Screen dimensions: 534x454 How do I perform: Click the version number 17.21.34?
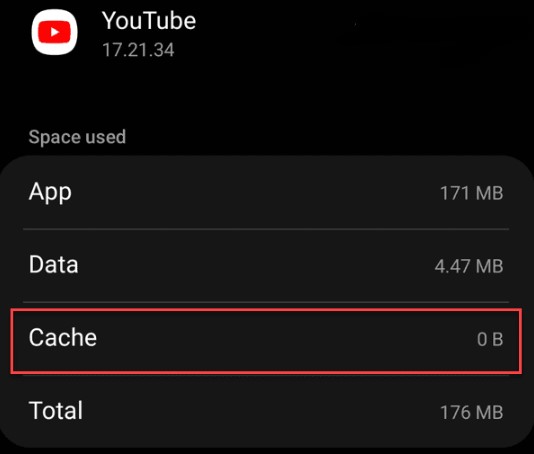[138, 50]
